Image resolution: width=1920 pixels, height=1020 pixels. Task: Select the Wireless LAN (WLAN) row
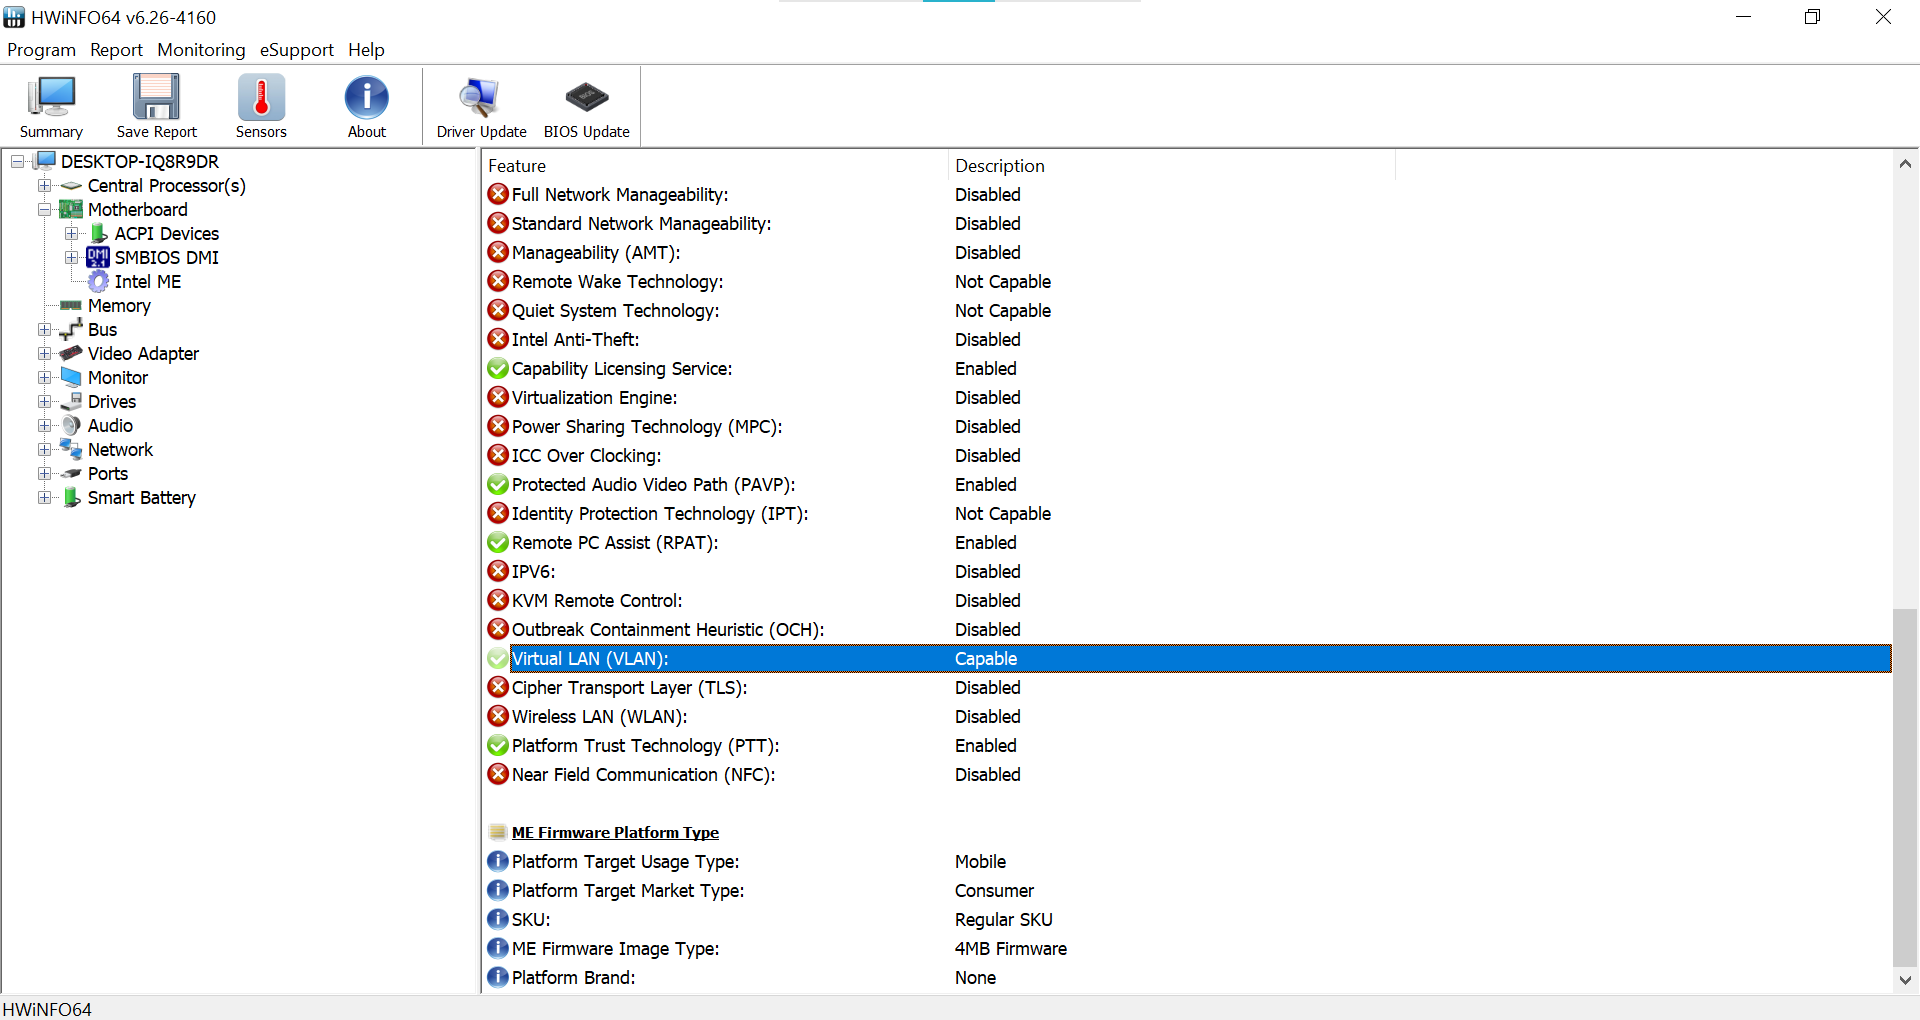pos(1187,716)
